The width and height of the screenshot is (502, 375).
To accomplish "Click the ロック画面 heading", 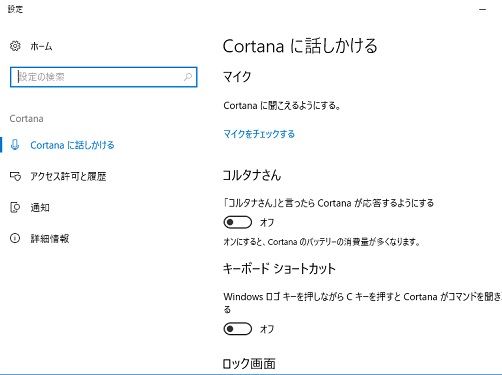I will click(x=249, y=363).
